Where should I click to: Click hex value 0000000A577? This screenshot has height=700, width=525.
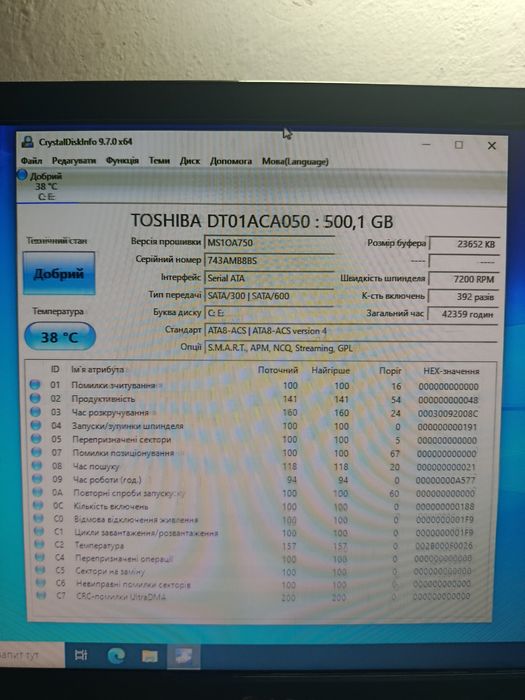tap(446, 480)
